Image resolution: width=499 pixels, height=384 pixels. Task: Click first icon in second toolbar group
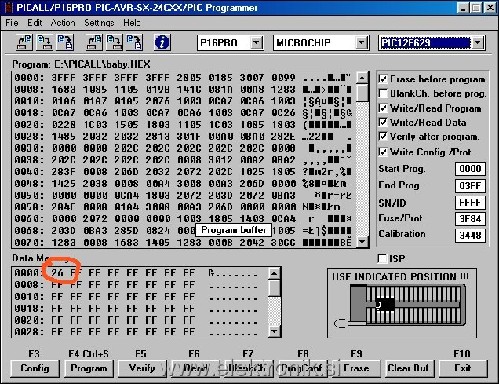(x=94, y=43)
